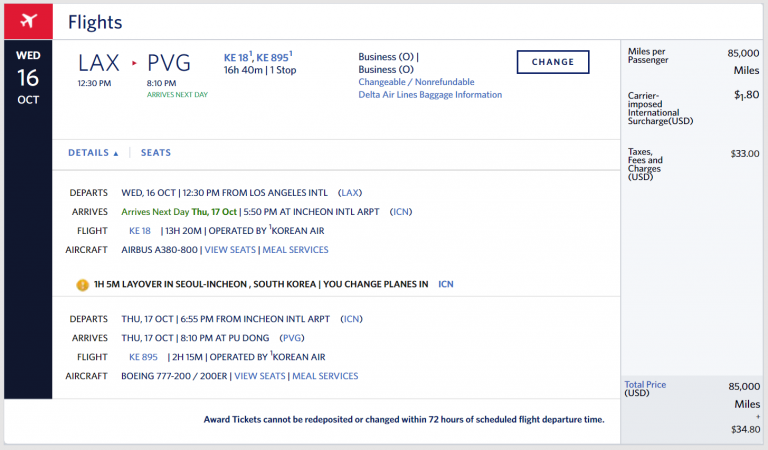Open the Changeable / Nonrefundable link
768x450 pixels.
pyautogui.click(x=416, y=82)
